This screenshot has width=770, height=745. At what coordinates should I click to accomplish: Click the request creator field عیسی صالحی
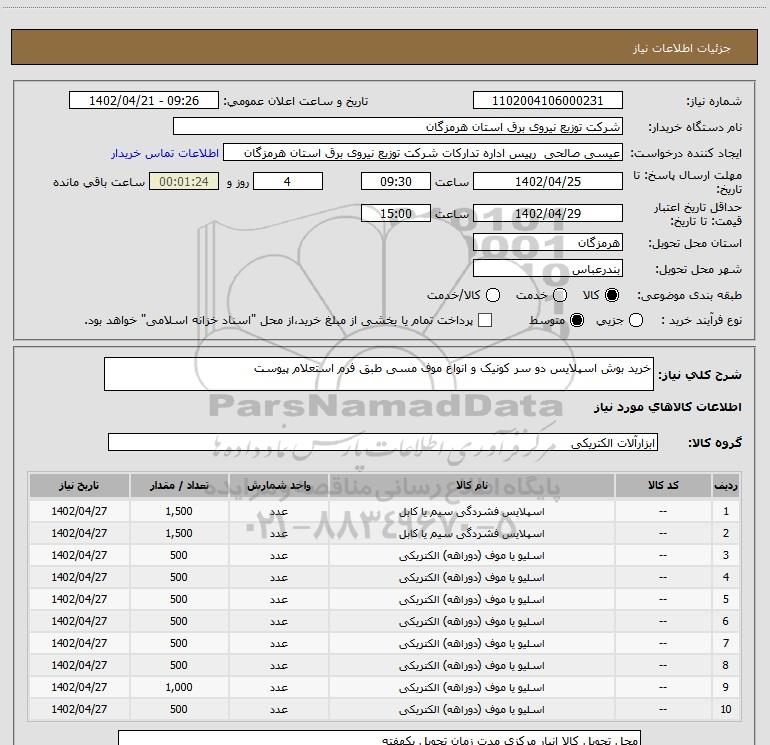click(x=423, y=153)
